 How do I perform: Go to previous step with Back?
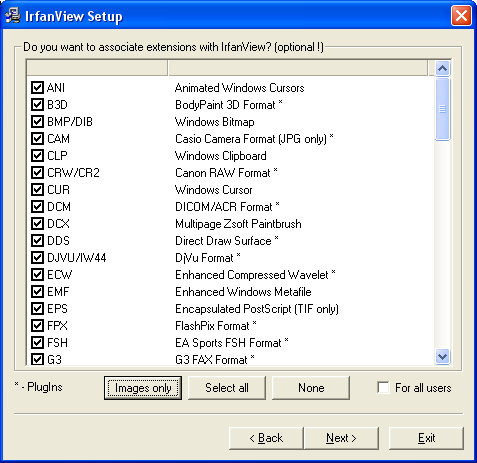click(x=266, y=438)
